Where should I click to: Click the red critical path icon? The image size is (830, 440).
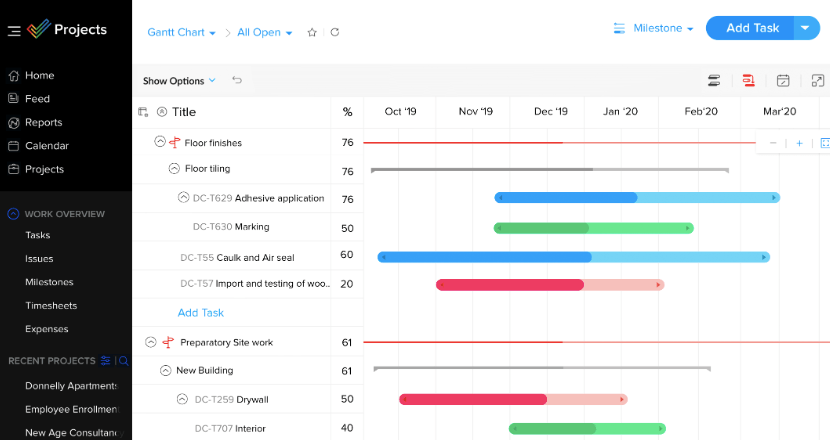[748, 80]
